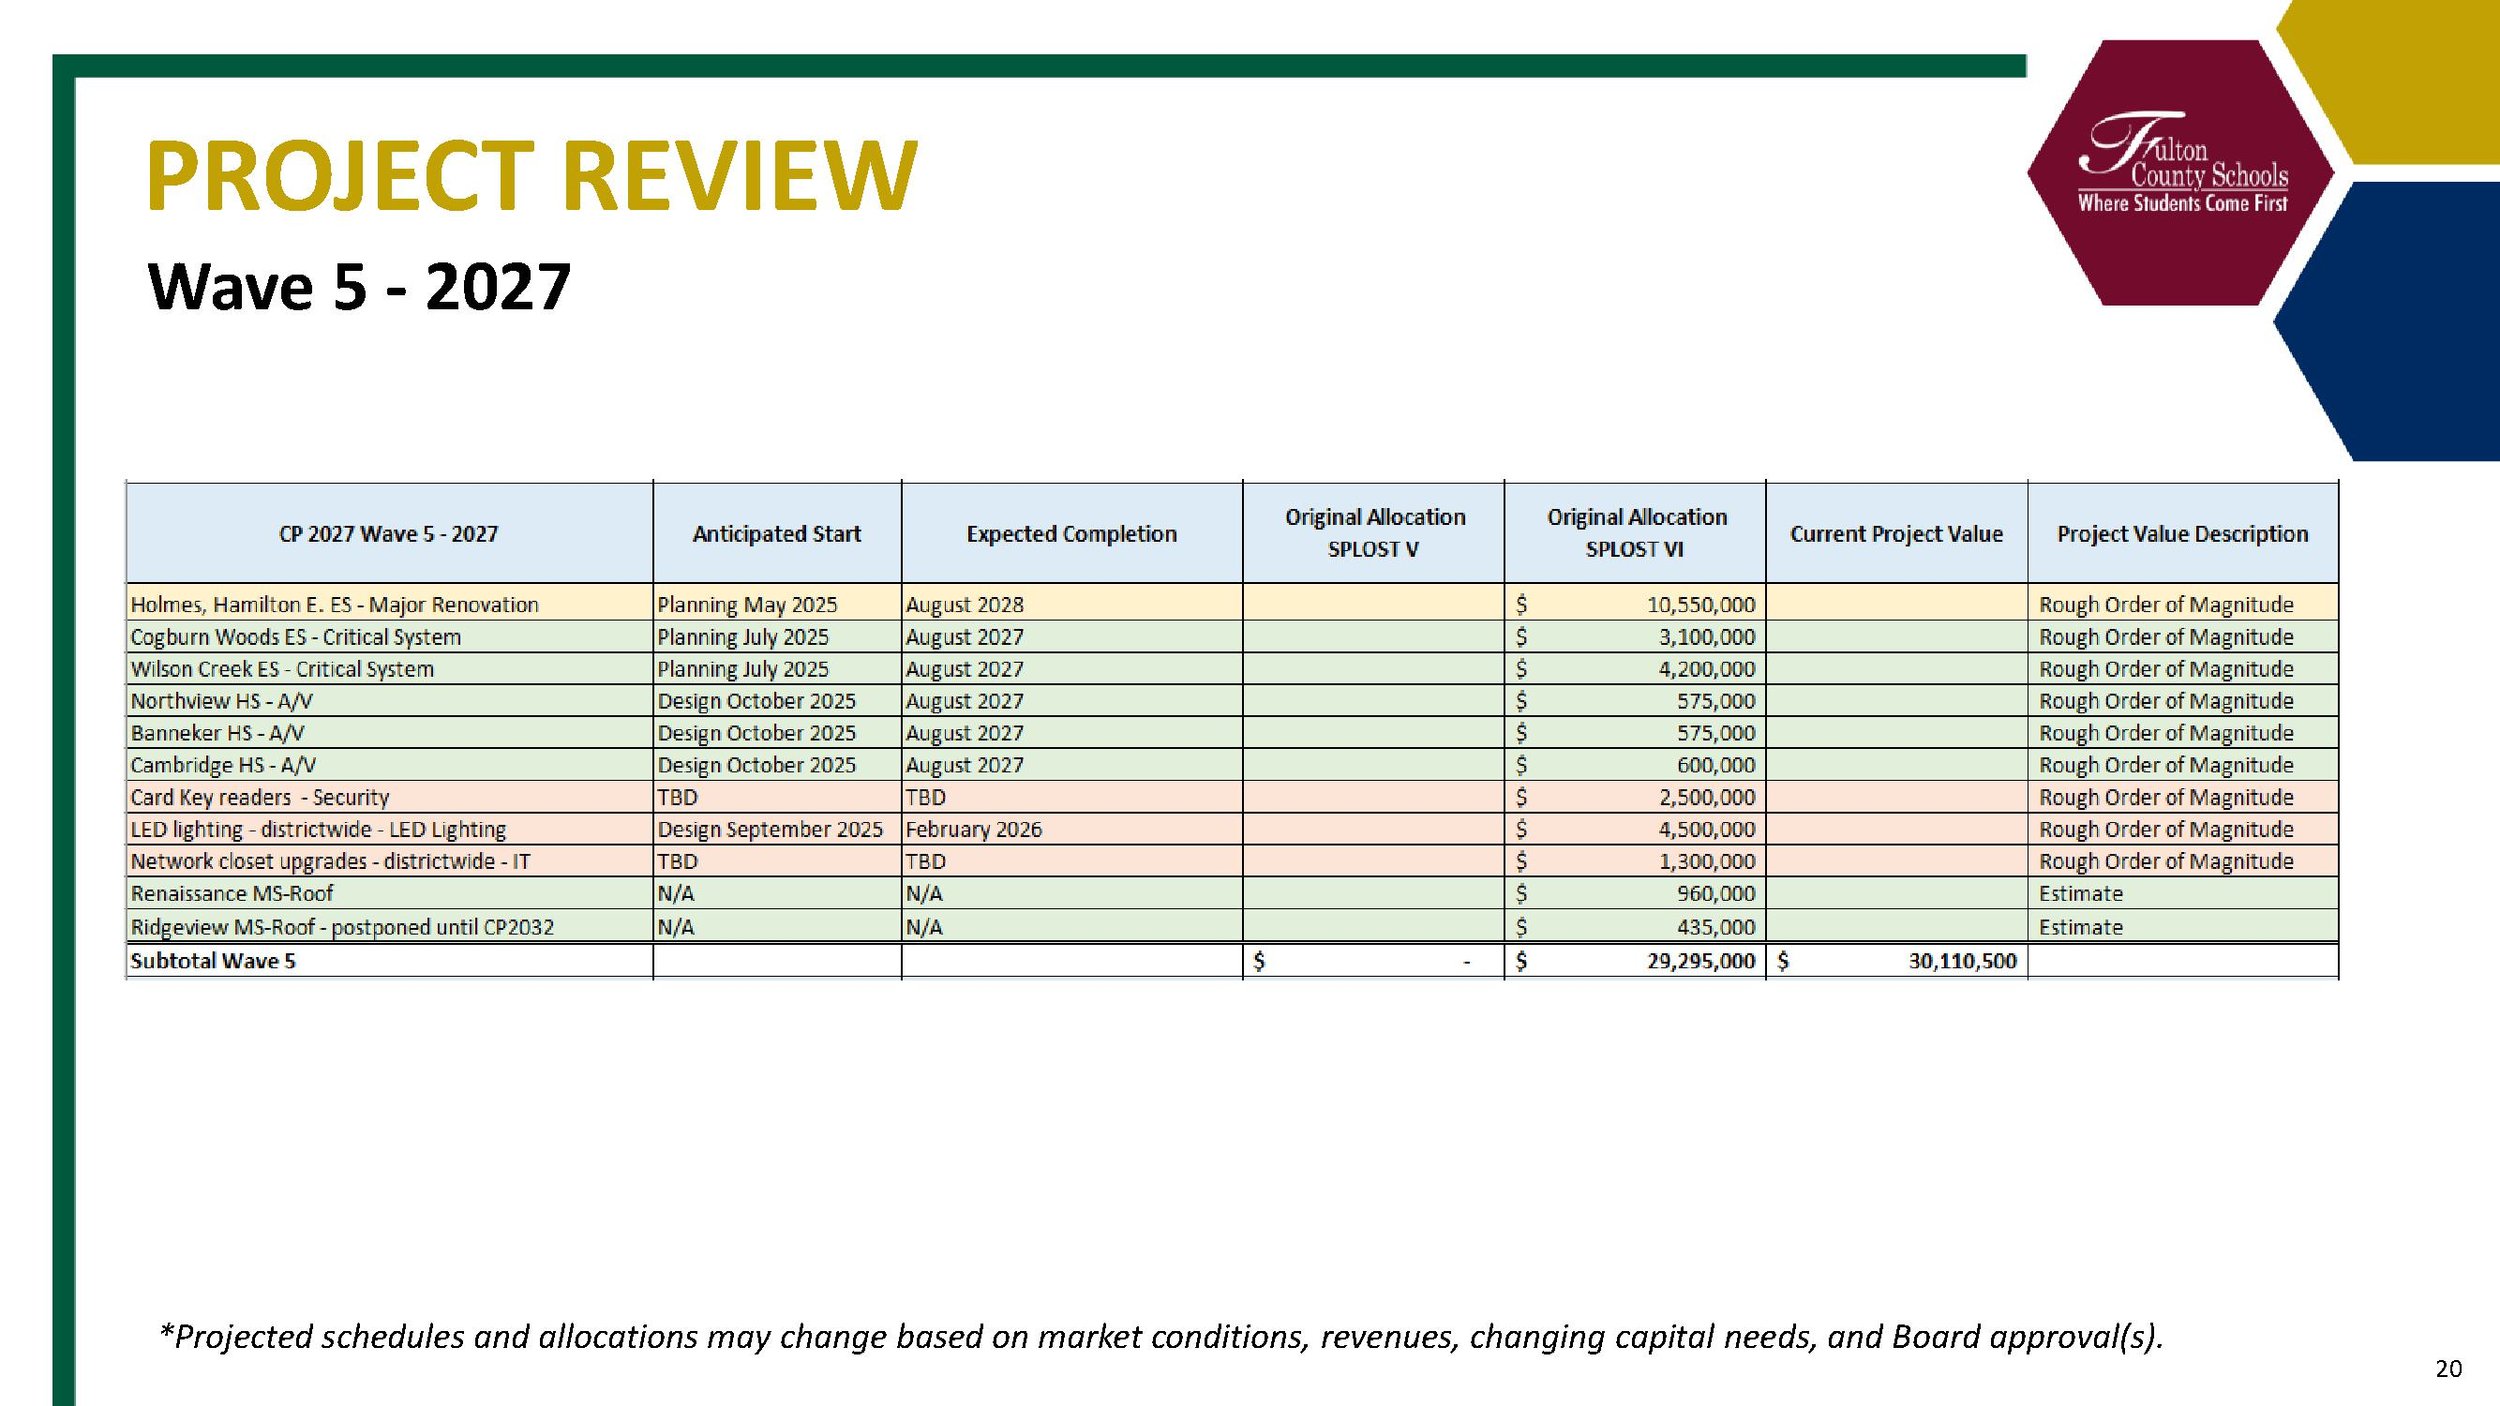Click the 435,000 allocation value
This screenshot has height=1406, width=2500.
(x=1716, y=927)
